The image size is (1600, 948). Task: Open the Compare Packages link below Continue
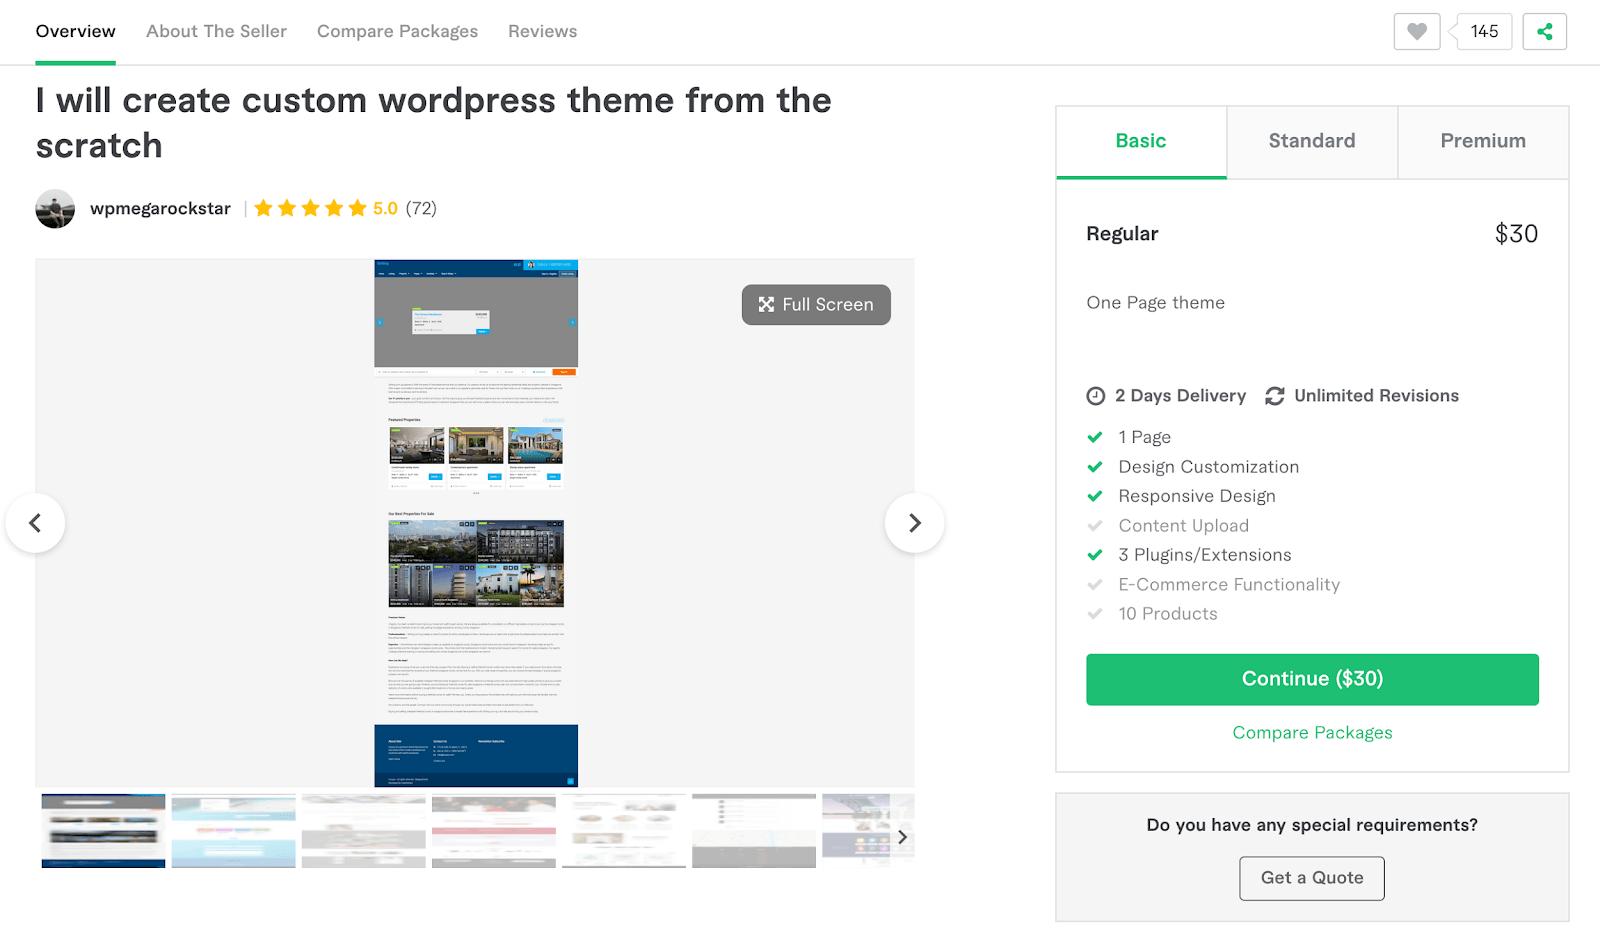tap(1312, 733)
